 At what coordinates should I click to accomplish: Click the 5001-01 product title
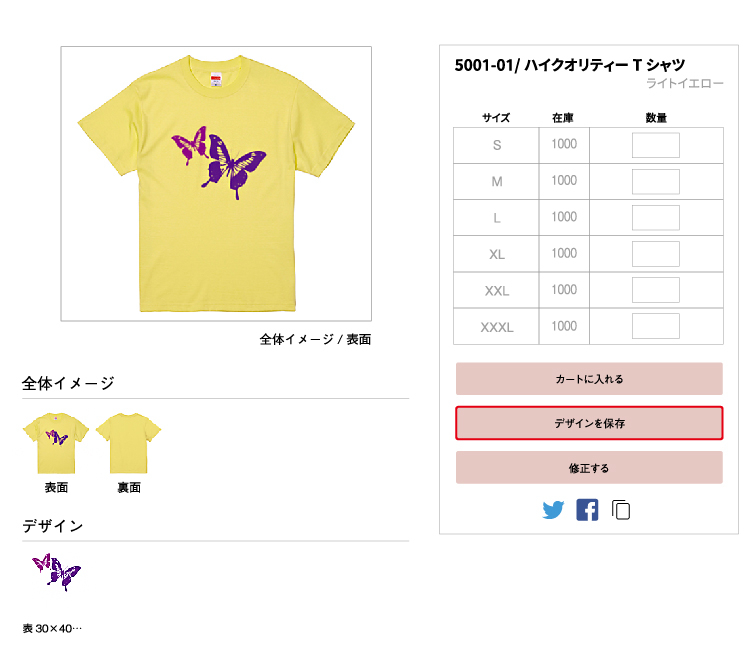tap(570, 65)
